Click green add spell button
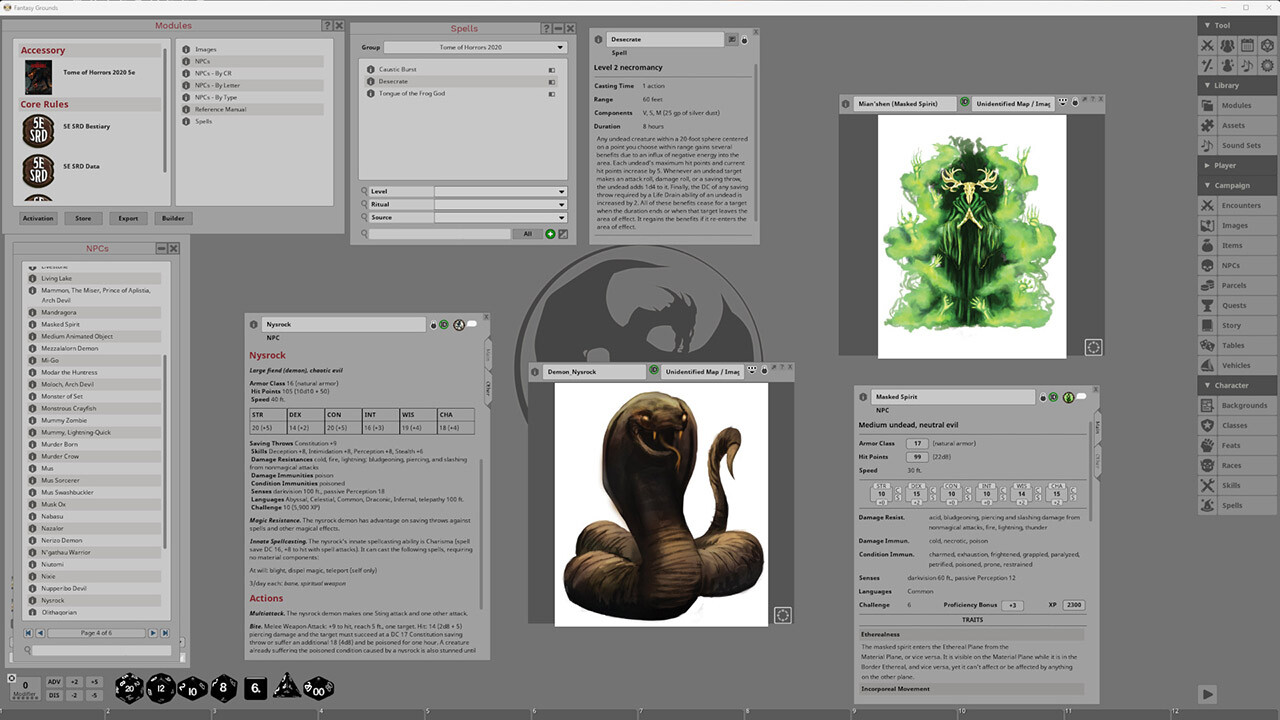 pos(550,234)
